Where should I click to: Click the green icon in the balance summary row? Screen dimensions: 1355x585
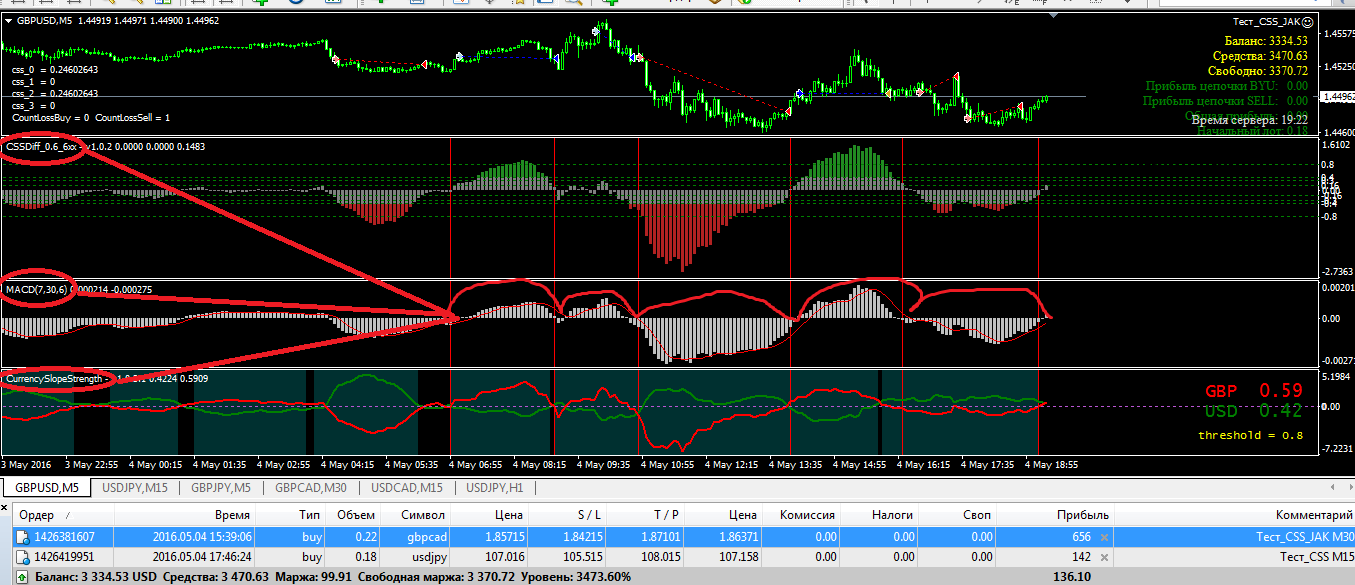click(23, 577)
